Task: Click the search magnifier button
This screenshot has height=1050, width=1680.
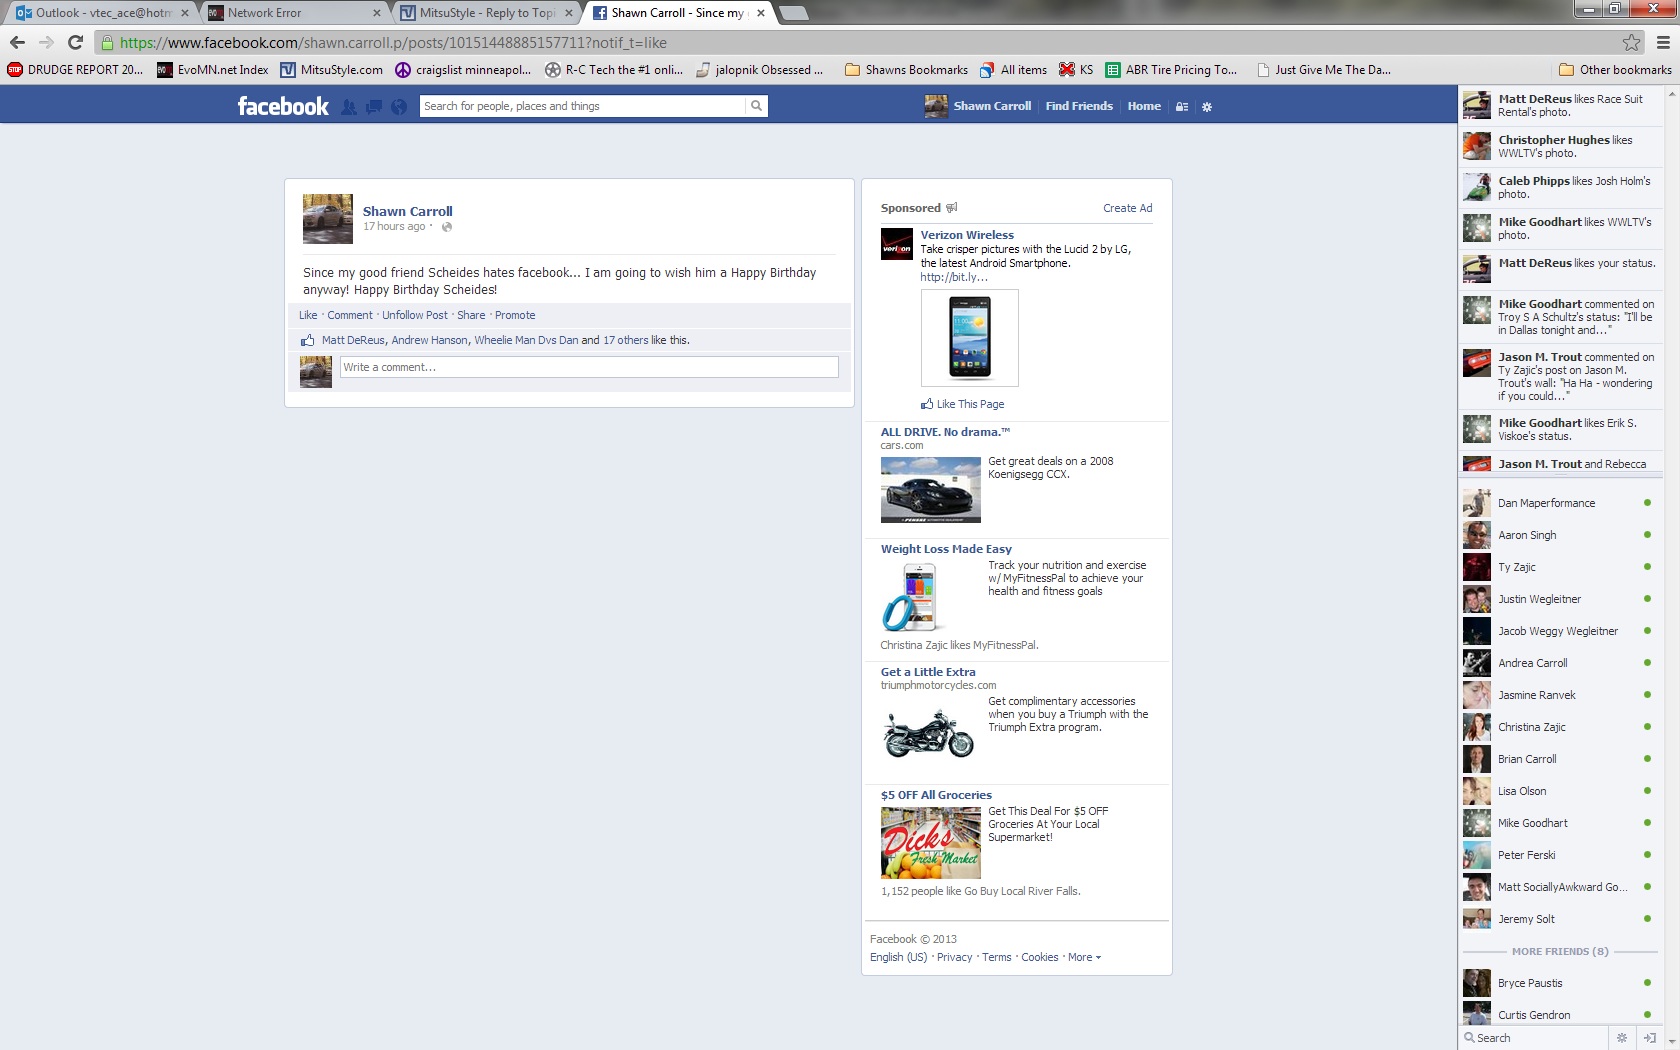Action: pyautogui.click(x=756, y=106)
